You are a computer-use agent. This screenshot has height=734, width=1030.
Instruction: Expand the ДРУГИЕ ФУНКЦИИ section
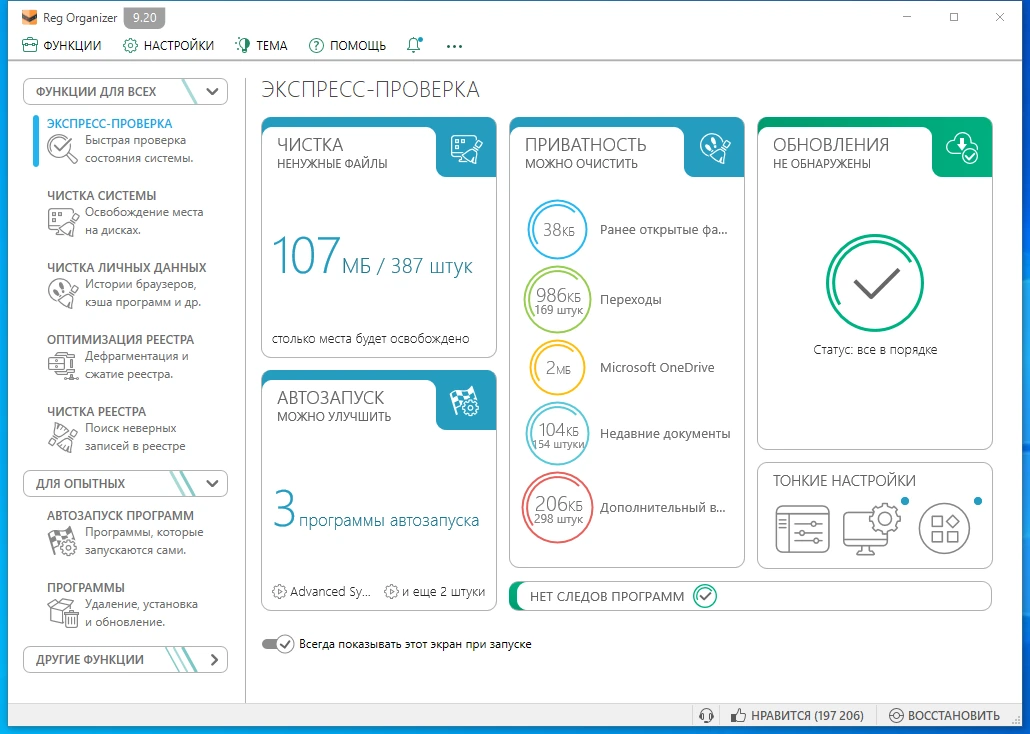click(125, 659)
